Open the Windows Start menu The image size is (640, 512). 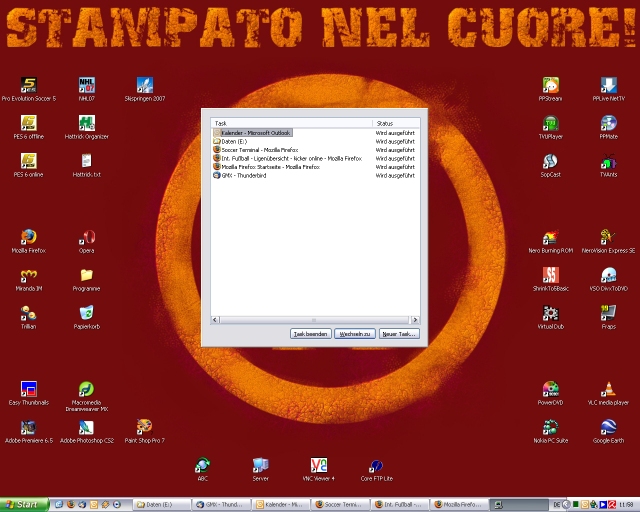point(22,505)
